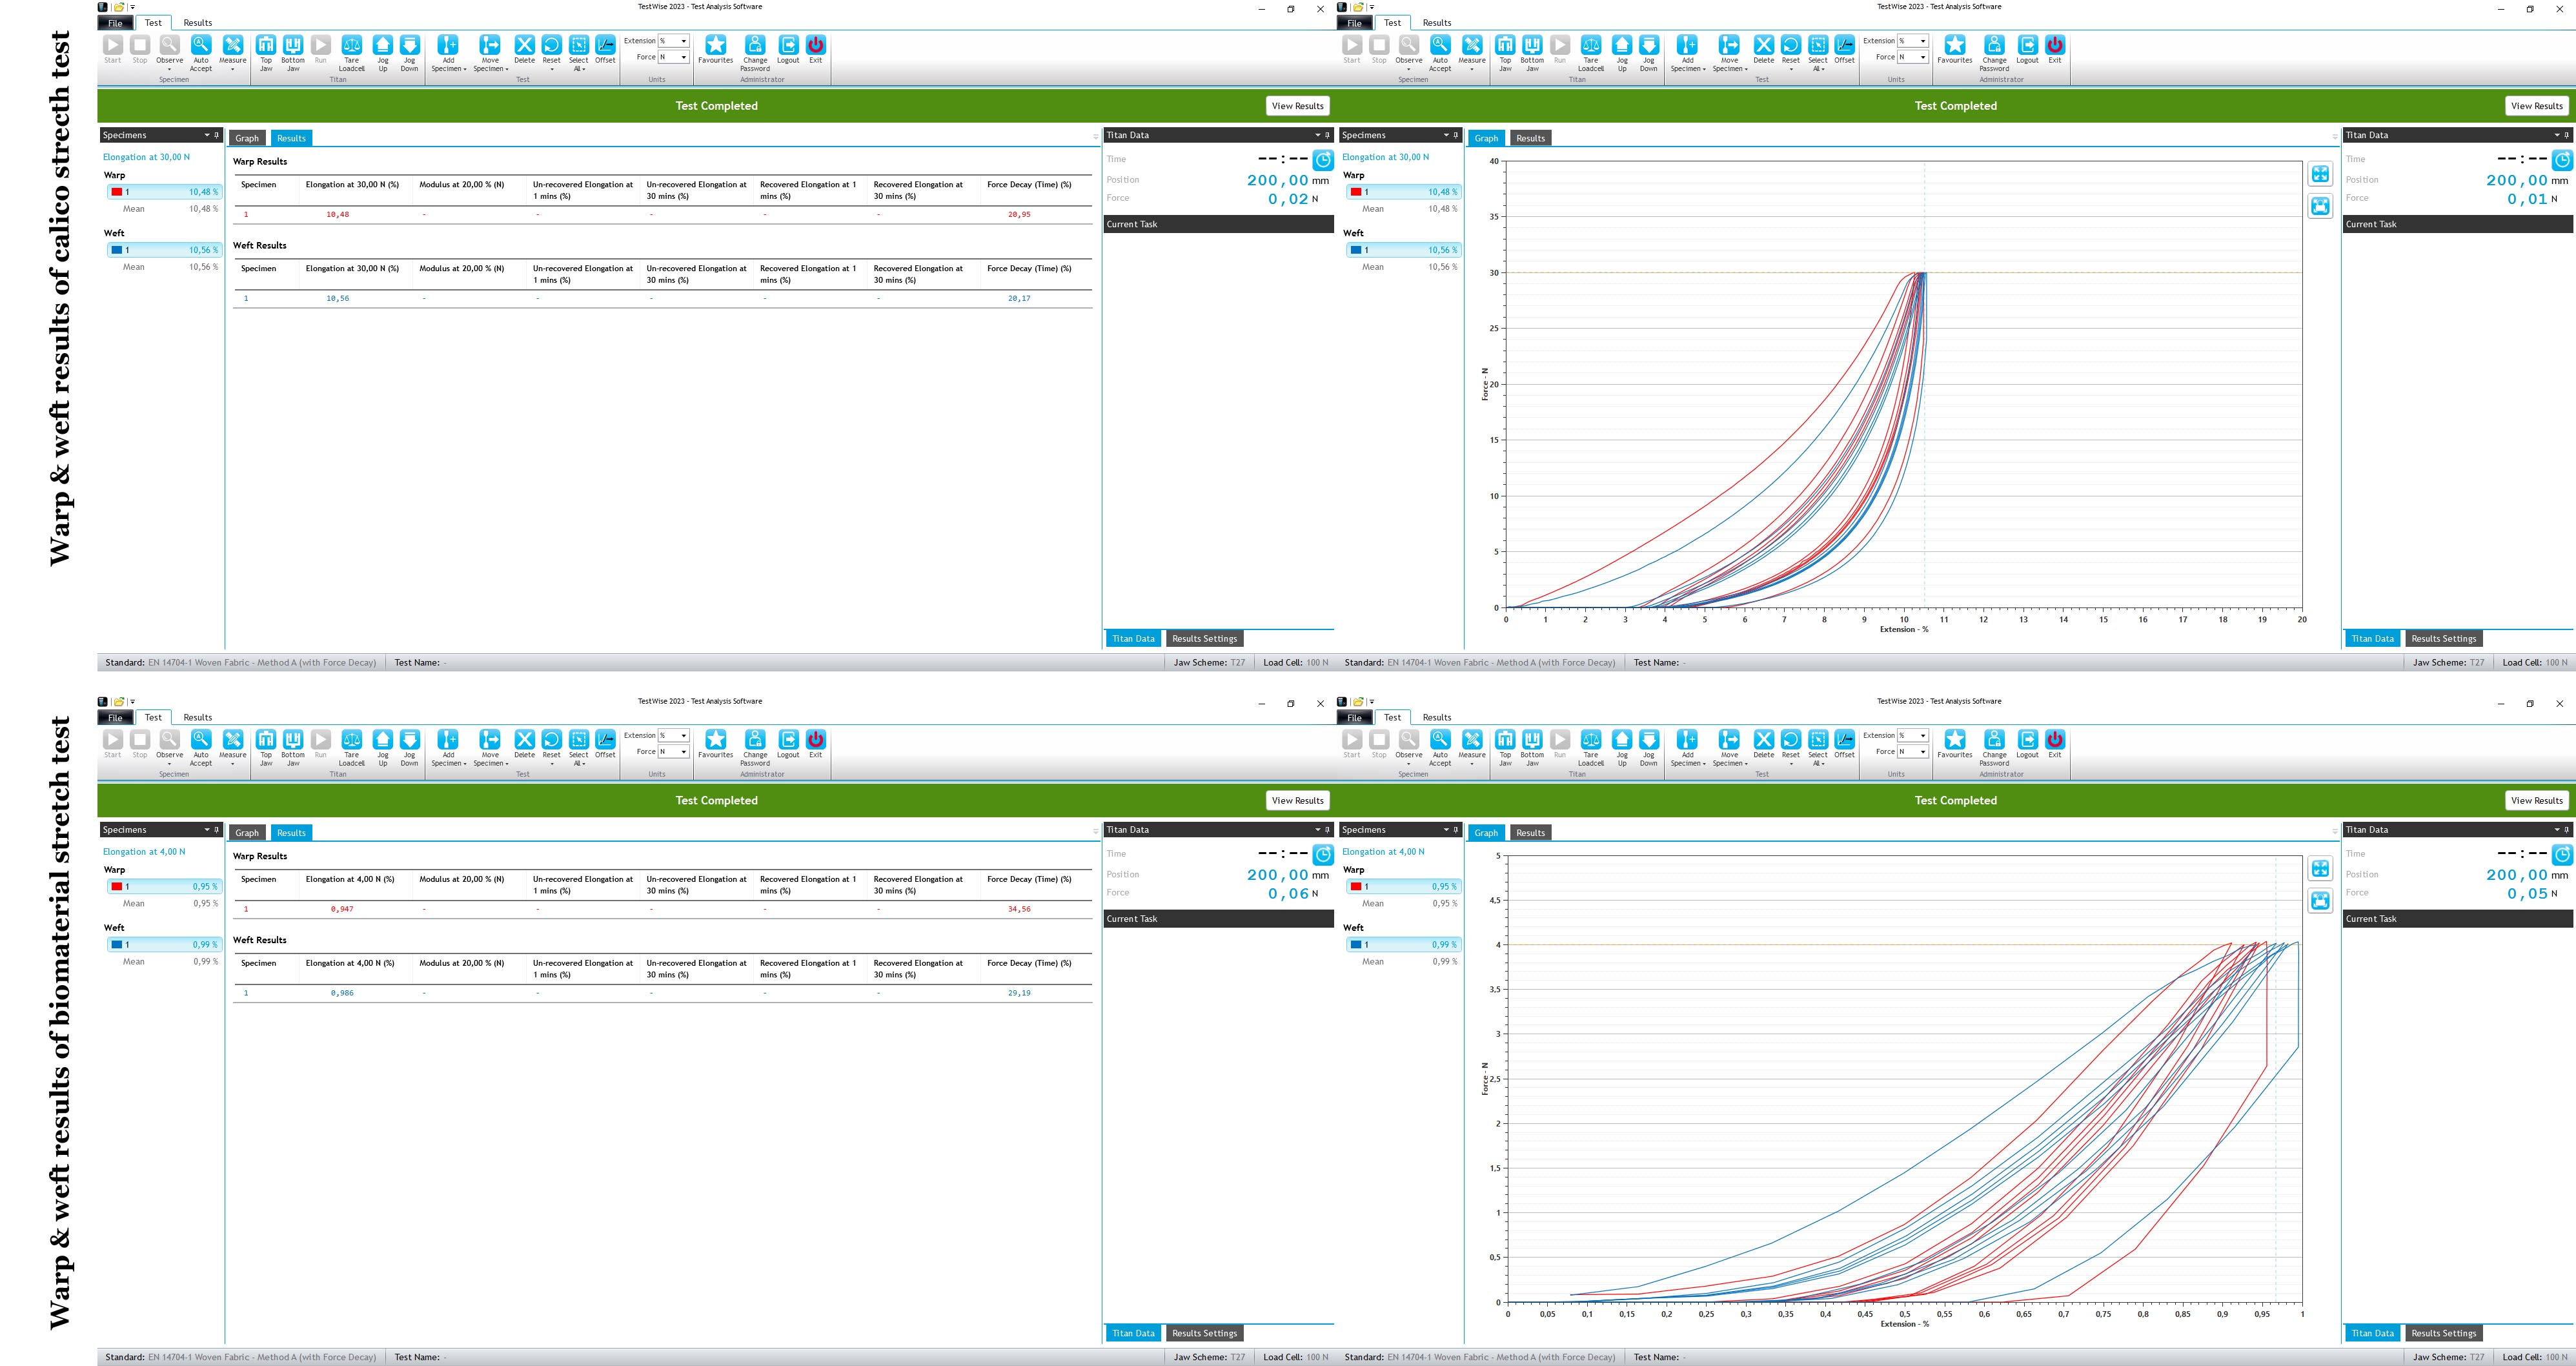Toggle Titan Data panel pin in top-left window
This screenshot has height=1366, width=2576.
coord(1327,135)
